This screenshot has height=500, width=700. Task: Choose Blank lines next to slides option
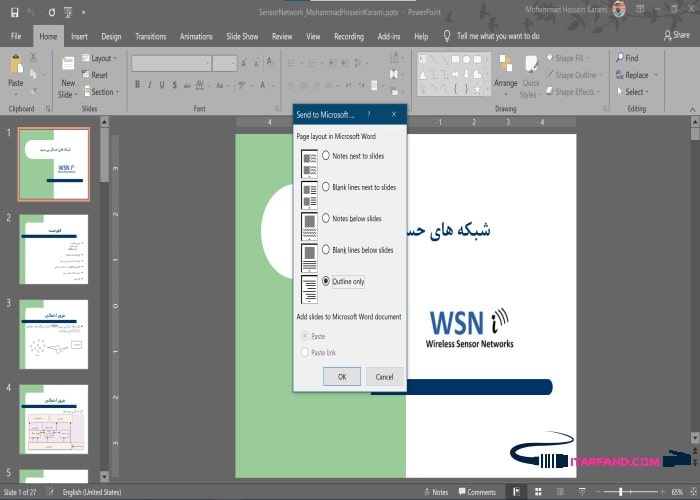coord(327,187)
